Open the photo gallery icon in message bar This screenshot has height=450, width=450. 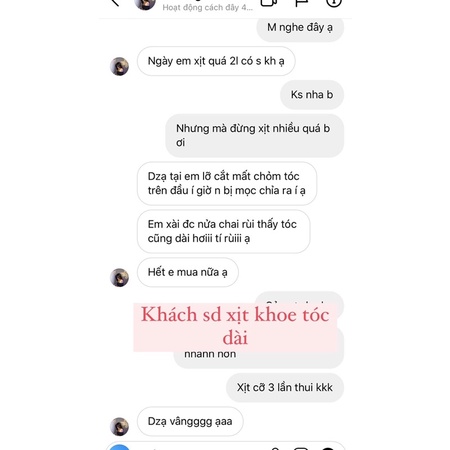click(x=301, y=449)
